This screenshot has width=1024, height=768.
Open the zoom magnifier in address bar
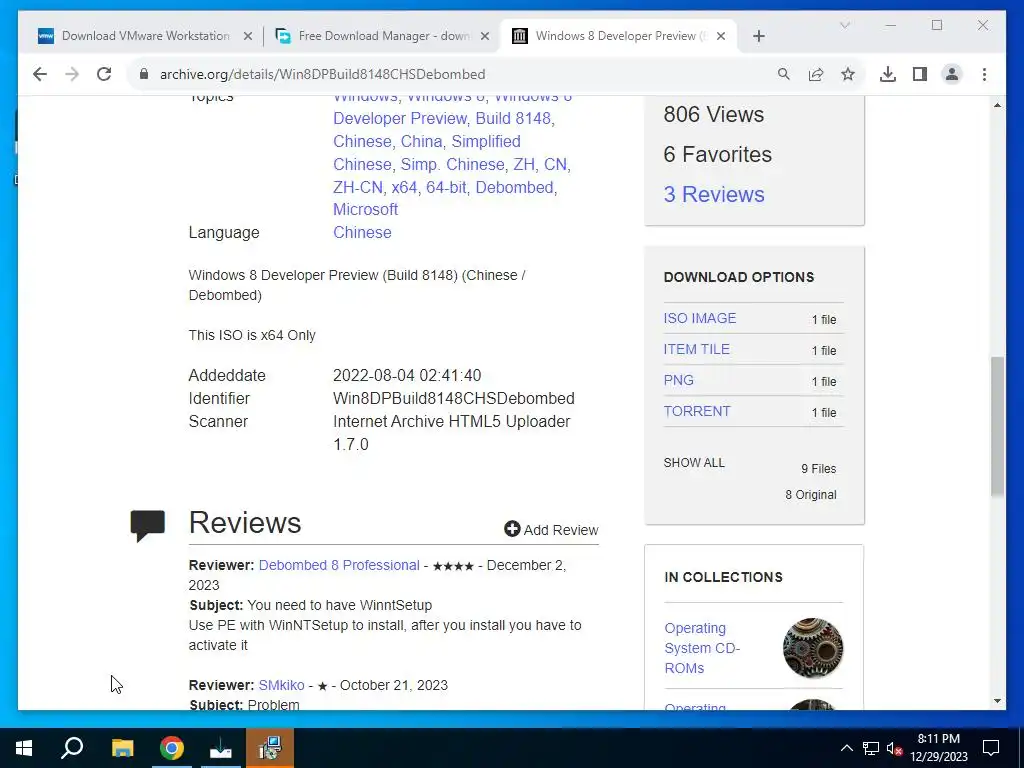point(784,74)
